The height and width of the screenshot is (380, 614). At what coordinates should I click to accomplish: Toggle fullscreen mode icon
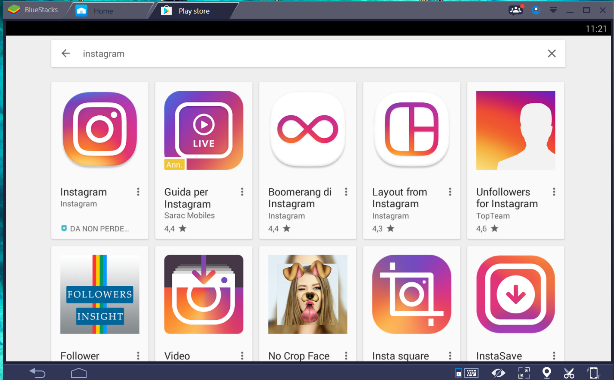click(x=524, y=373)
